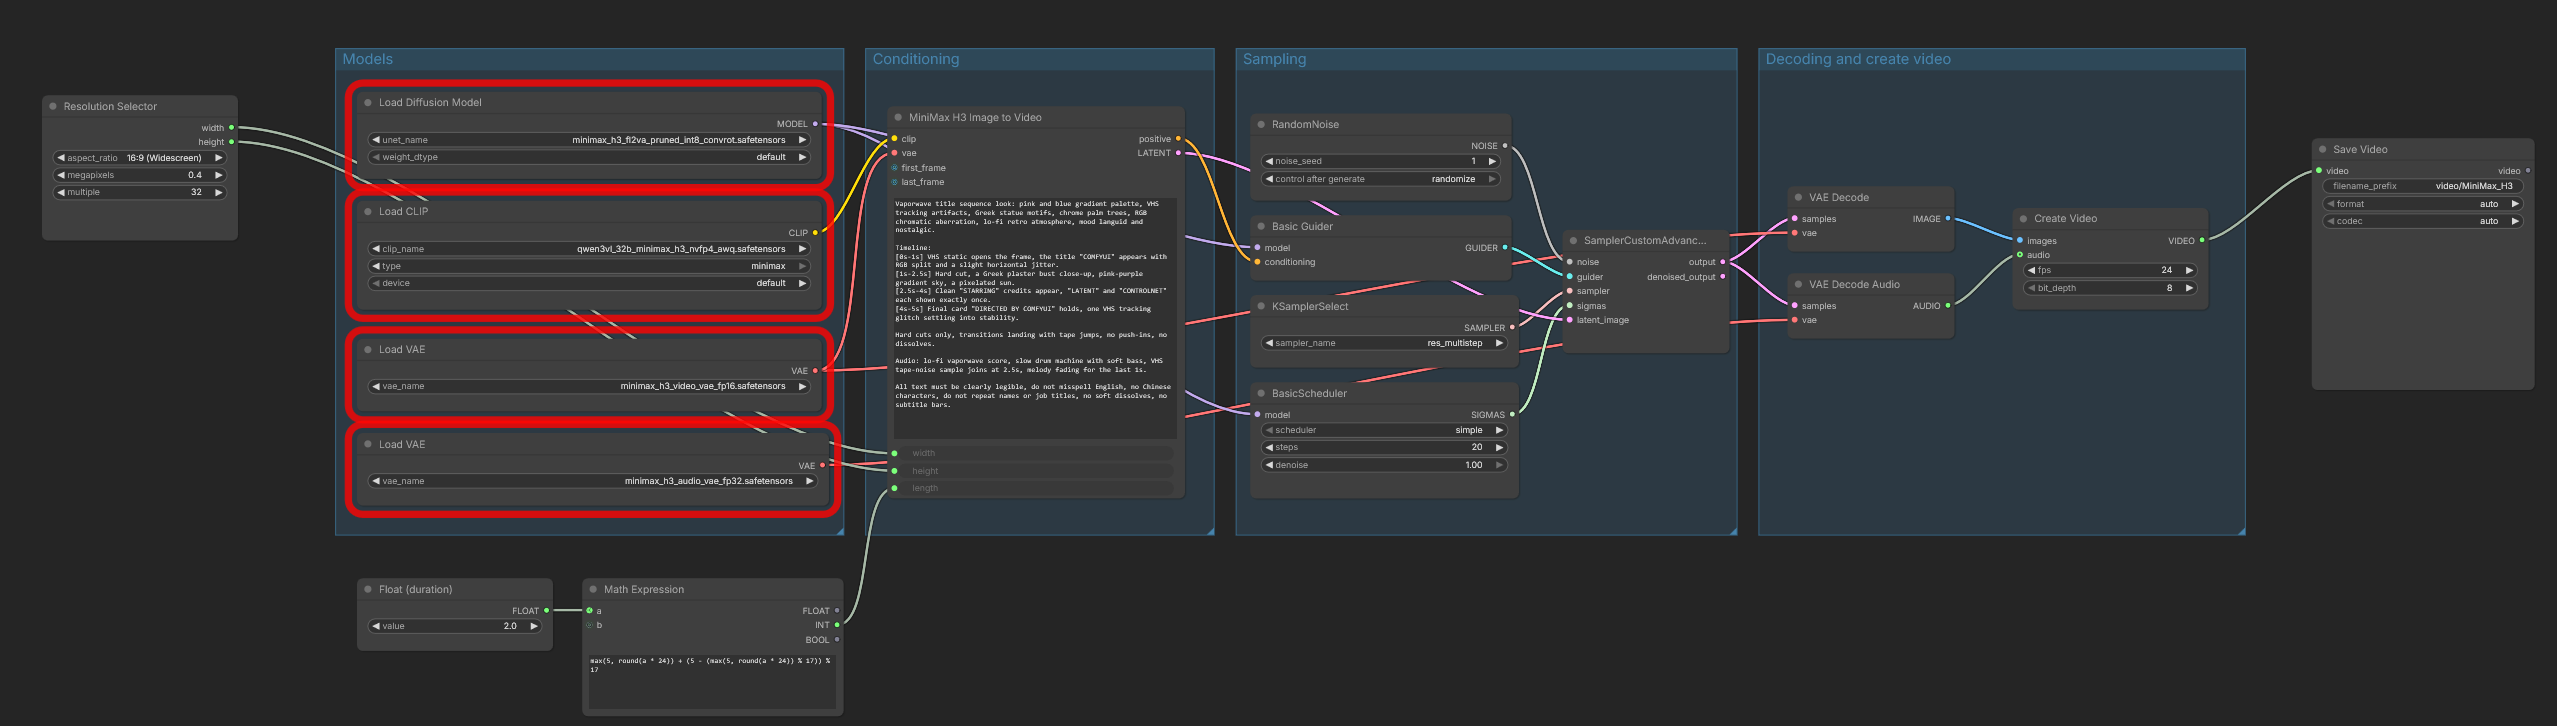
Task: Click the last_frame input socket on MiniMax node
Action: (x=895, y=182)
